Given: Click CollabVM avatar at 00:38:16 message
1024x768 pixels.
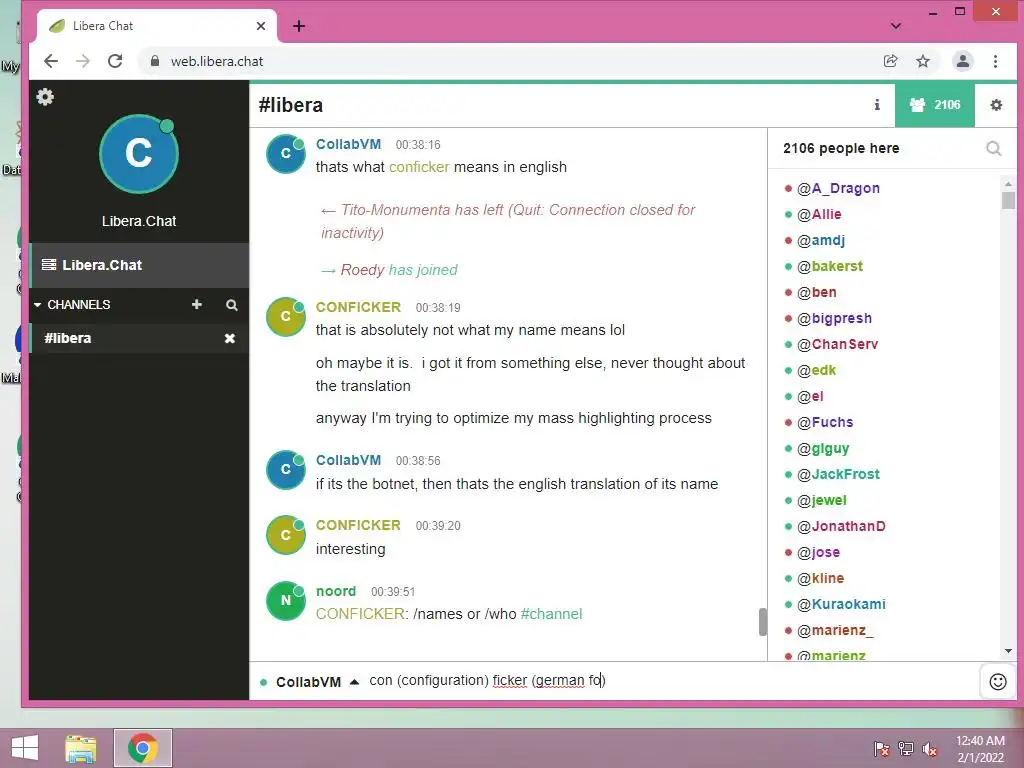Looking at the screenshot, I should (285, 154).
